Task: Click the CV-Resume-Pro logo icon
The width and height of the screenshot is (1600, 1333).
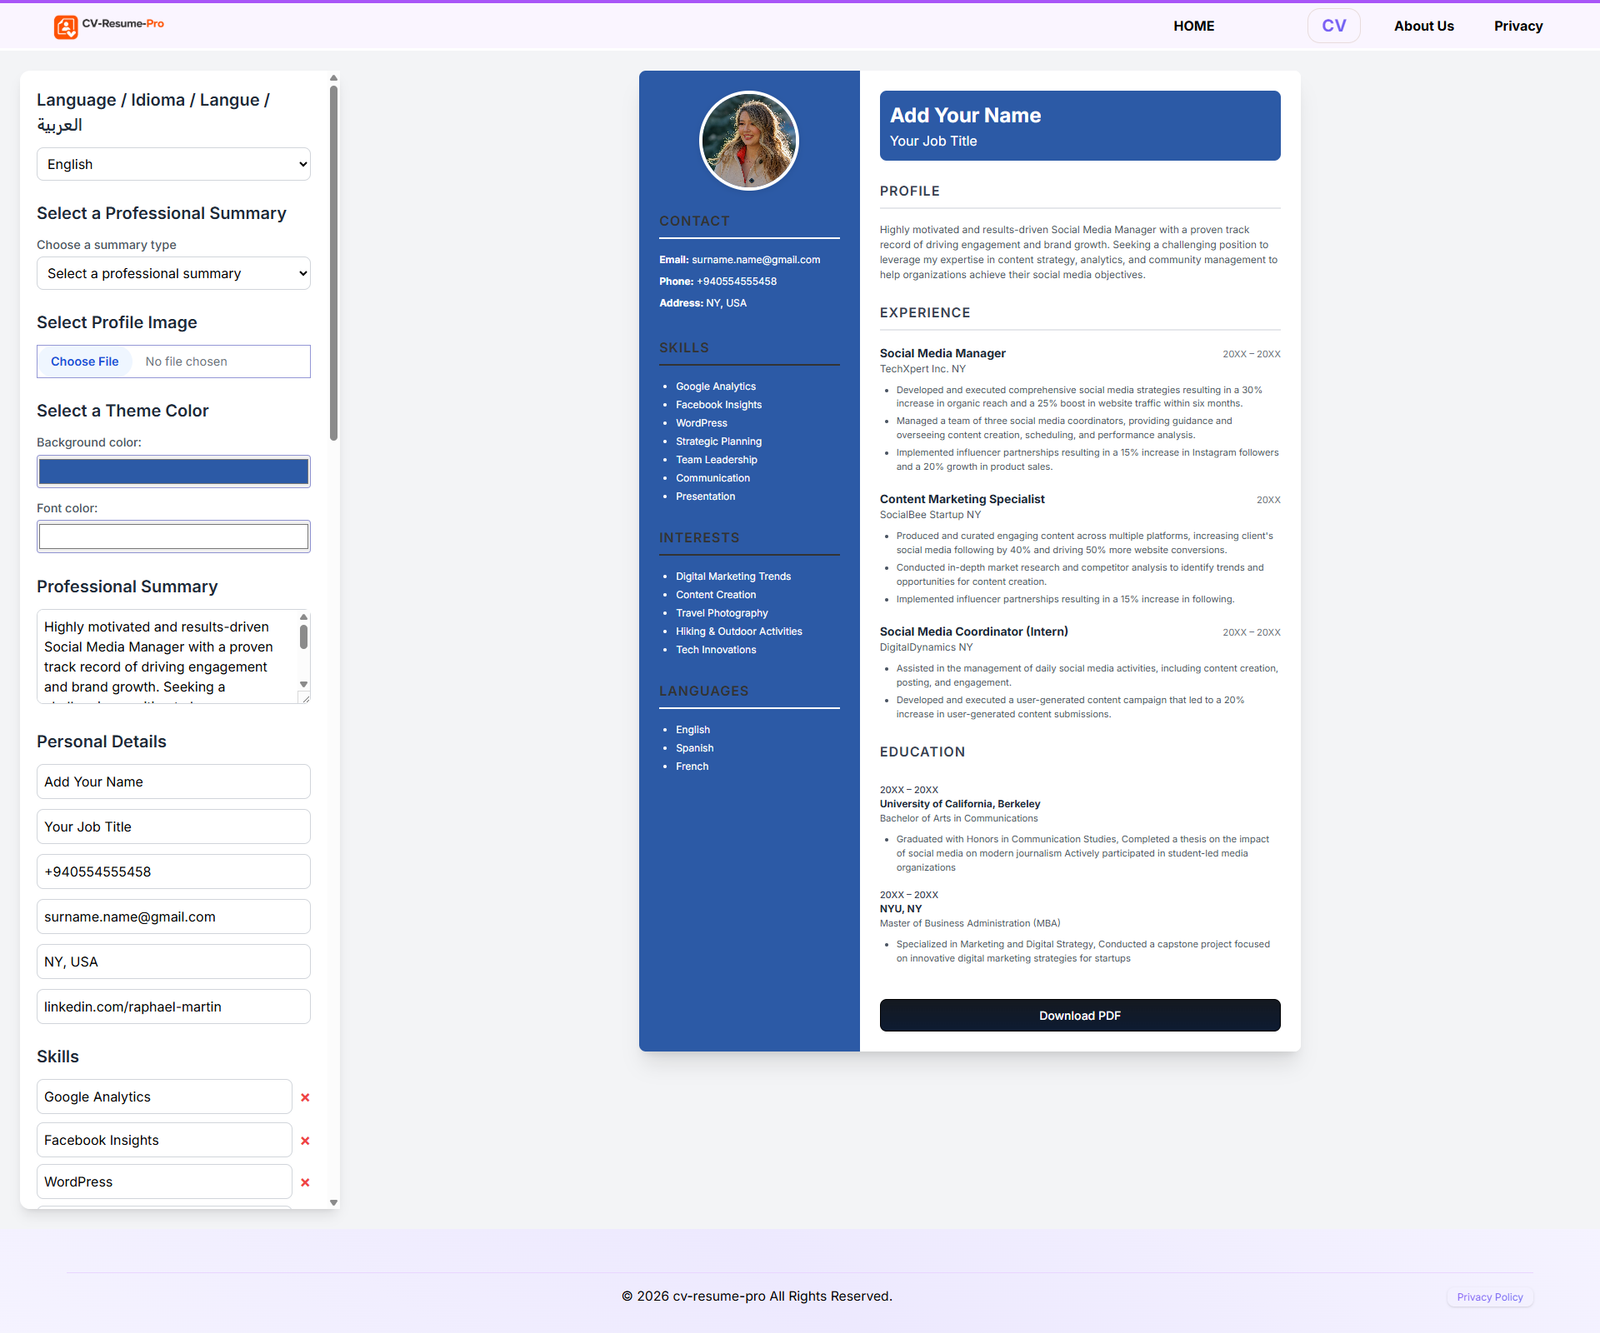Action: coord(66,27)
